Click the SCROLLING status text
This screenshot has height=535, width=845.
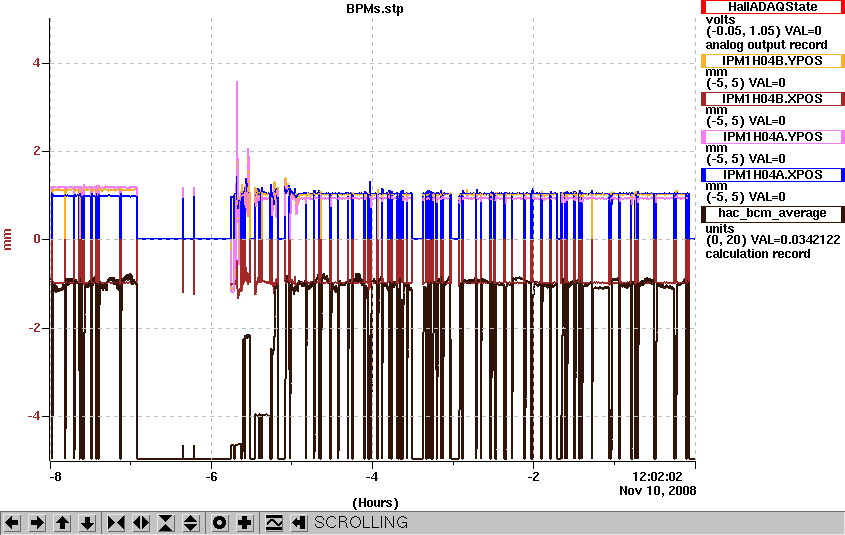coord(361,523)
